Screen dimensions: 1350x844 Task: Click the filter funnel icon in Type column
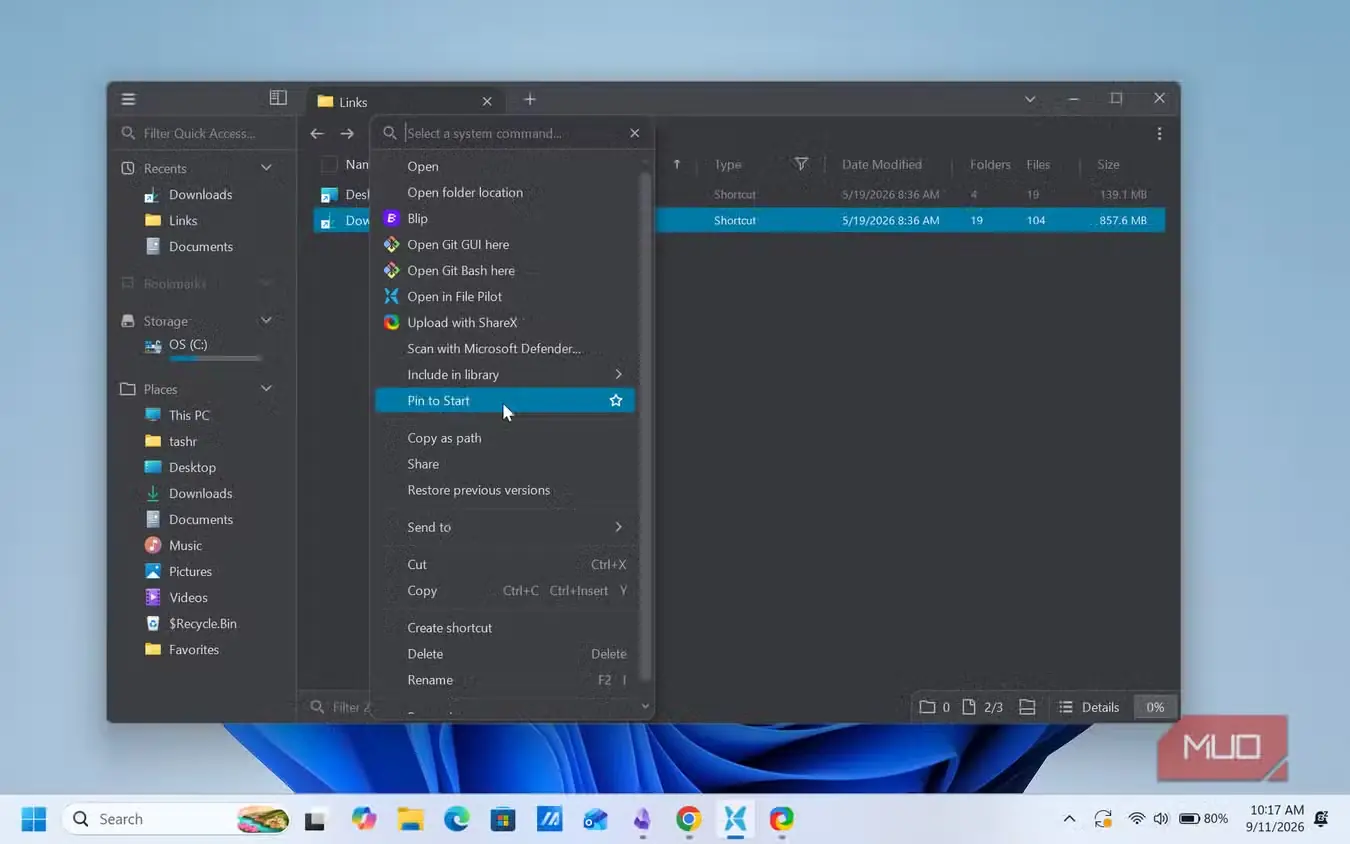pos(801,164)
